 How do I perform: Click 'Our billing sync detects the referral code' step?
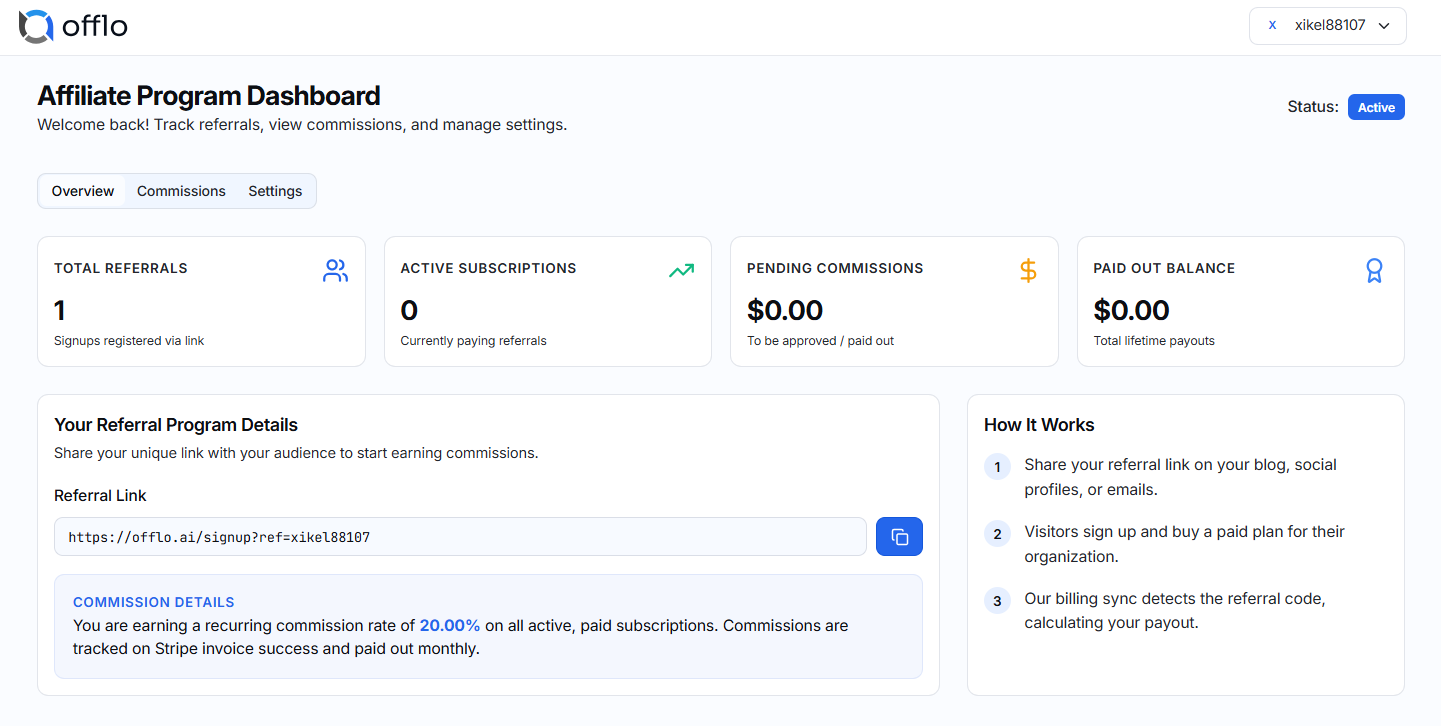(x=1175, y=611)
